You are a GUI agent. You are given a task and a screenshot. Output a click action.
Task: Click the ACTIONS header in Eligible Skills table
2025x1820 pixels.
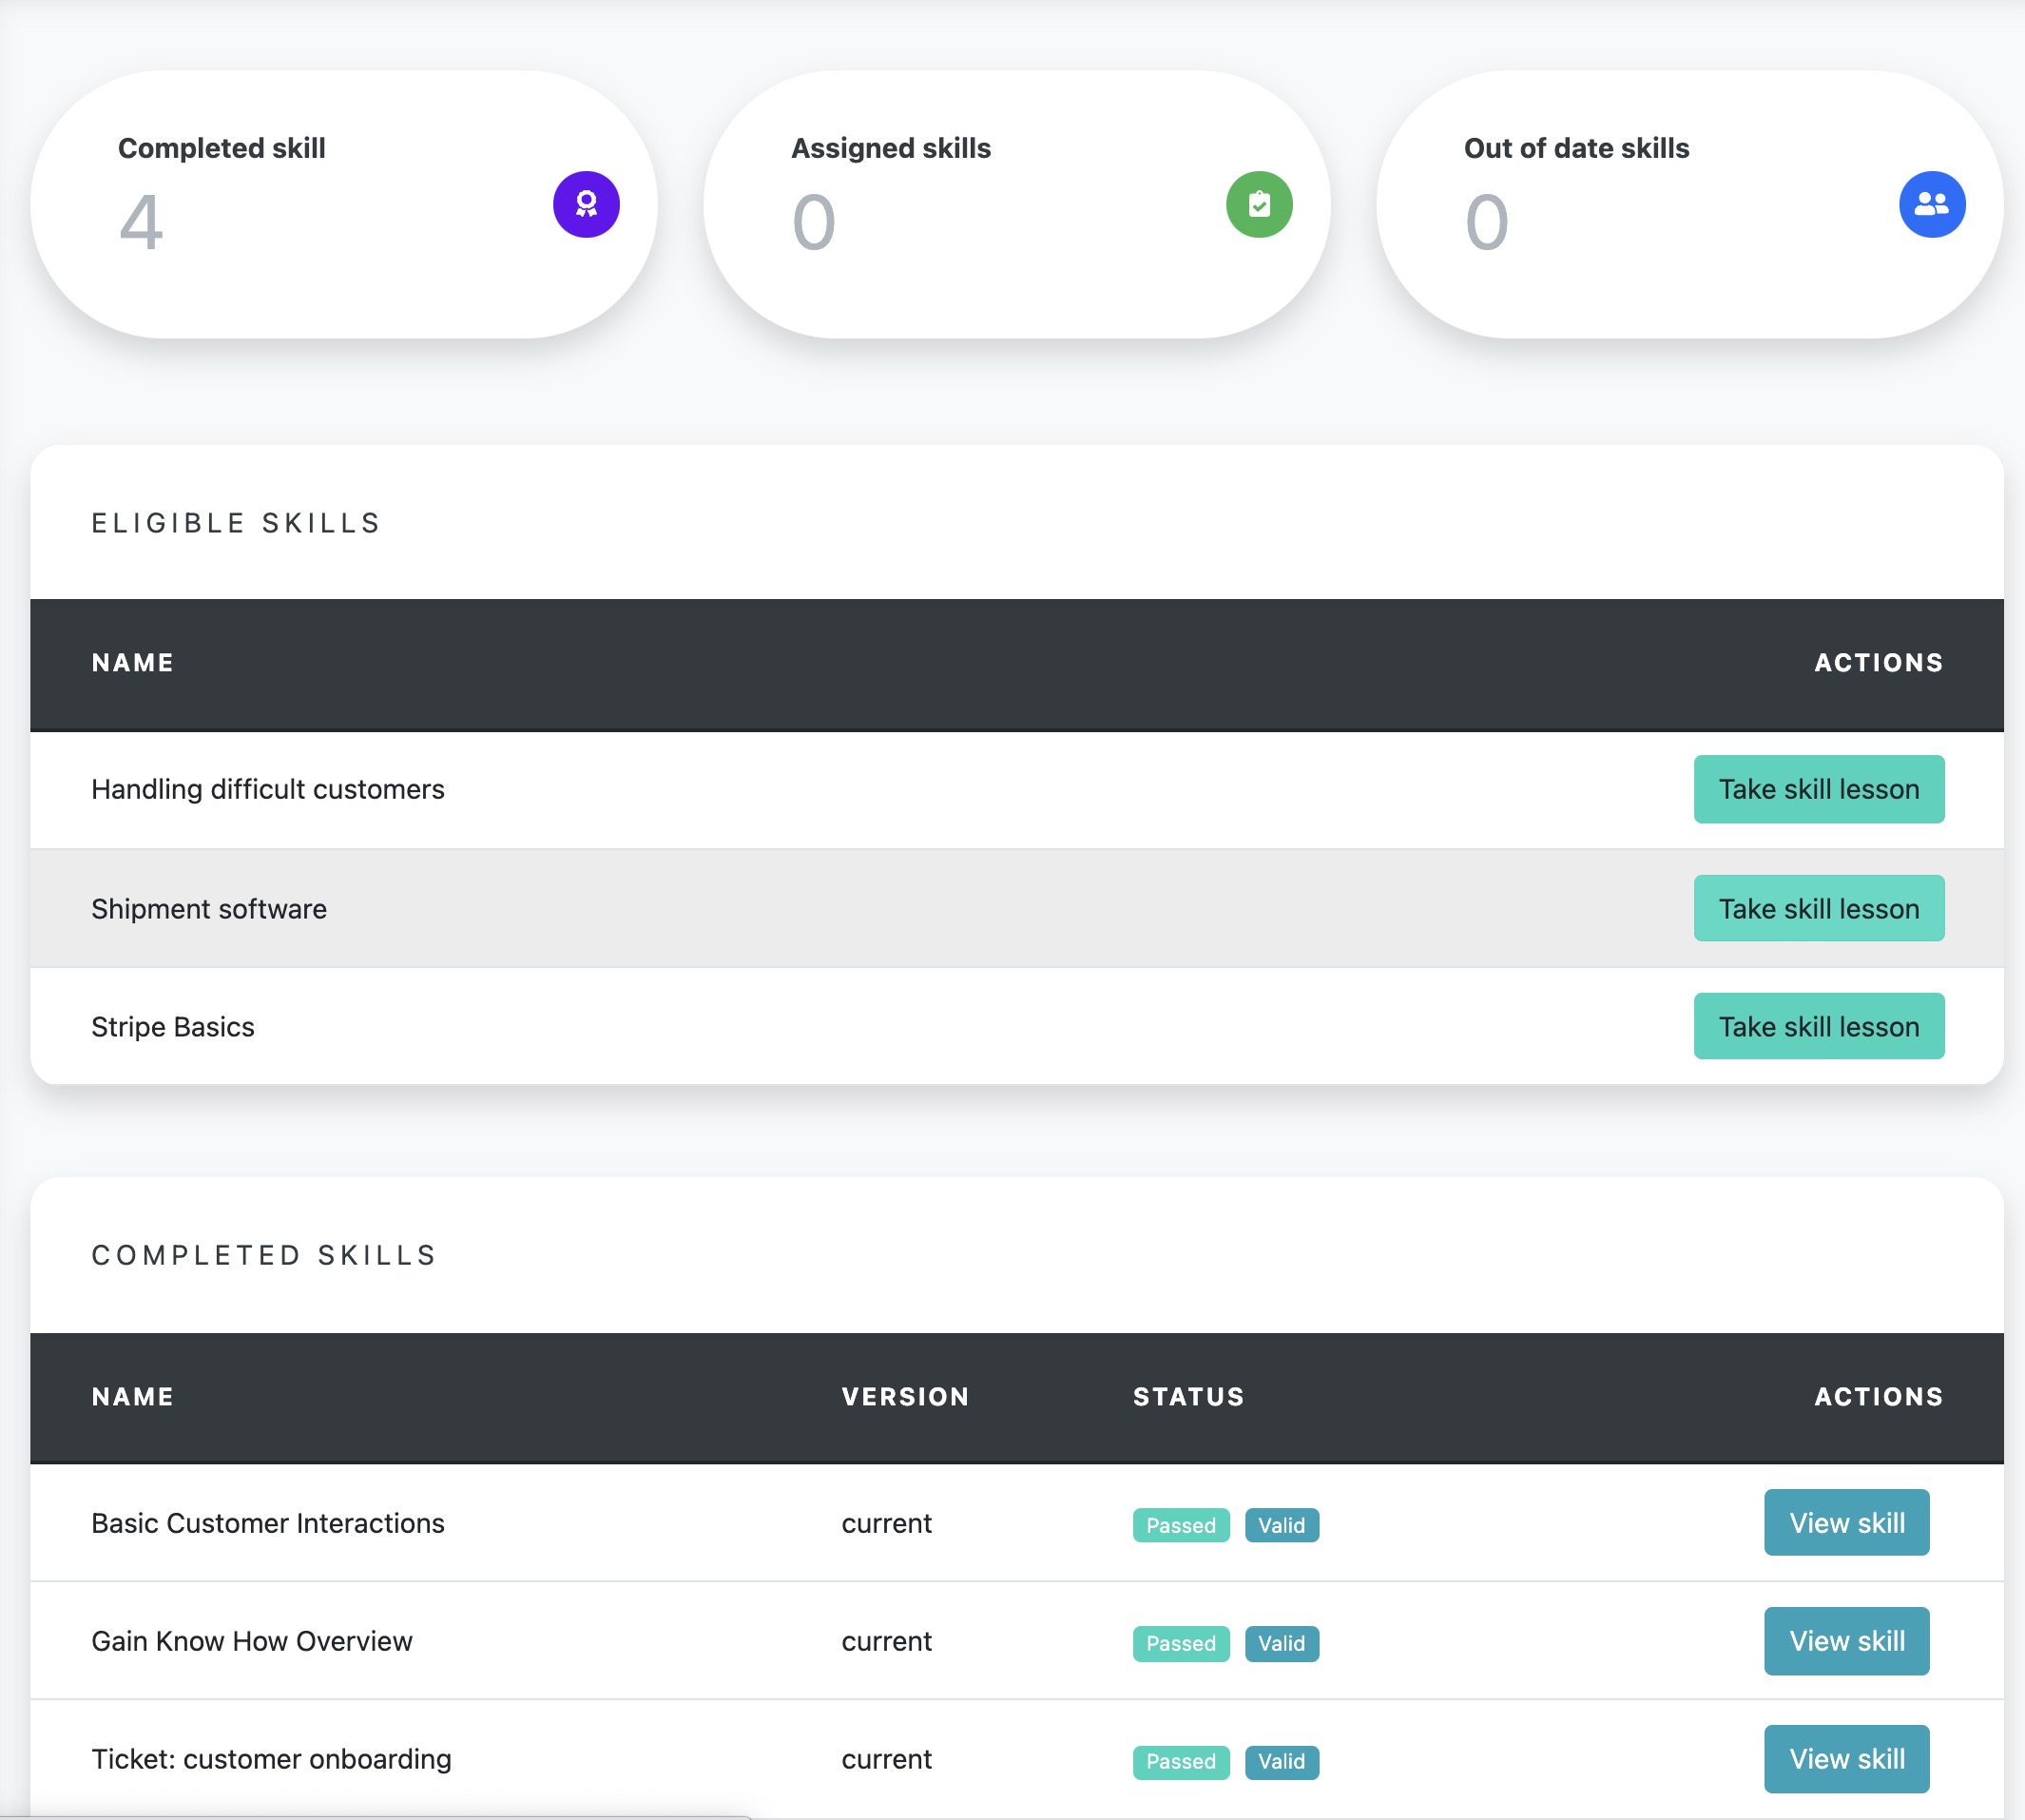(x=1878, y=662)
